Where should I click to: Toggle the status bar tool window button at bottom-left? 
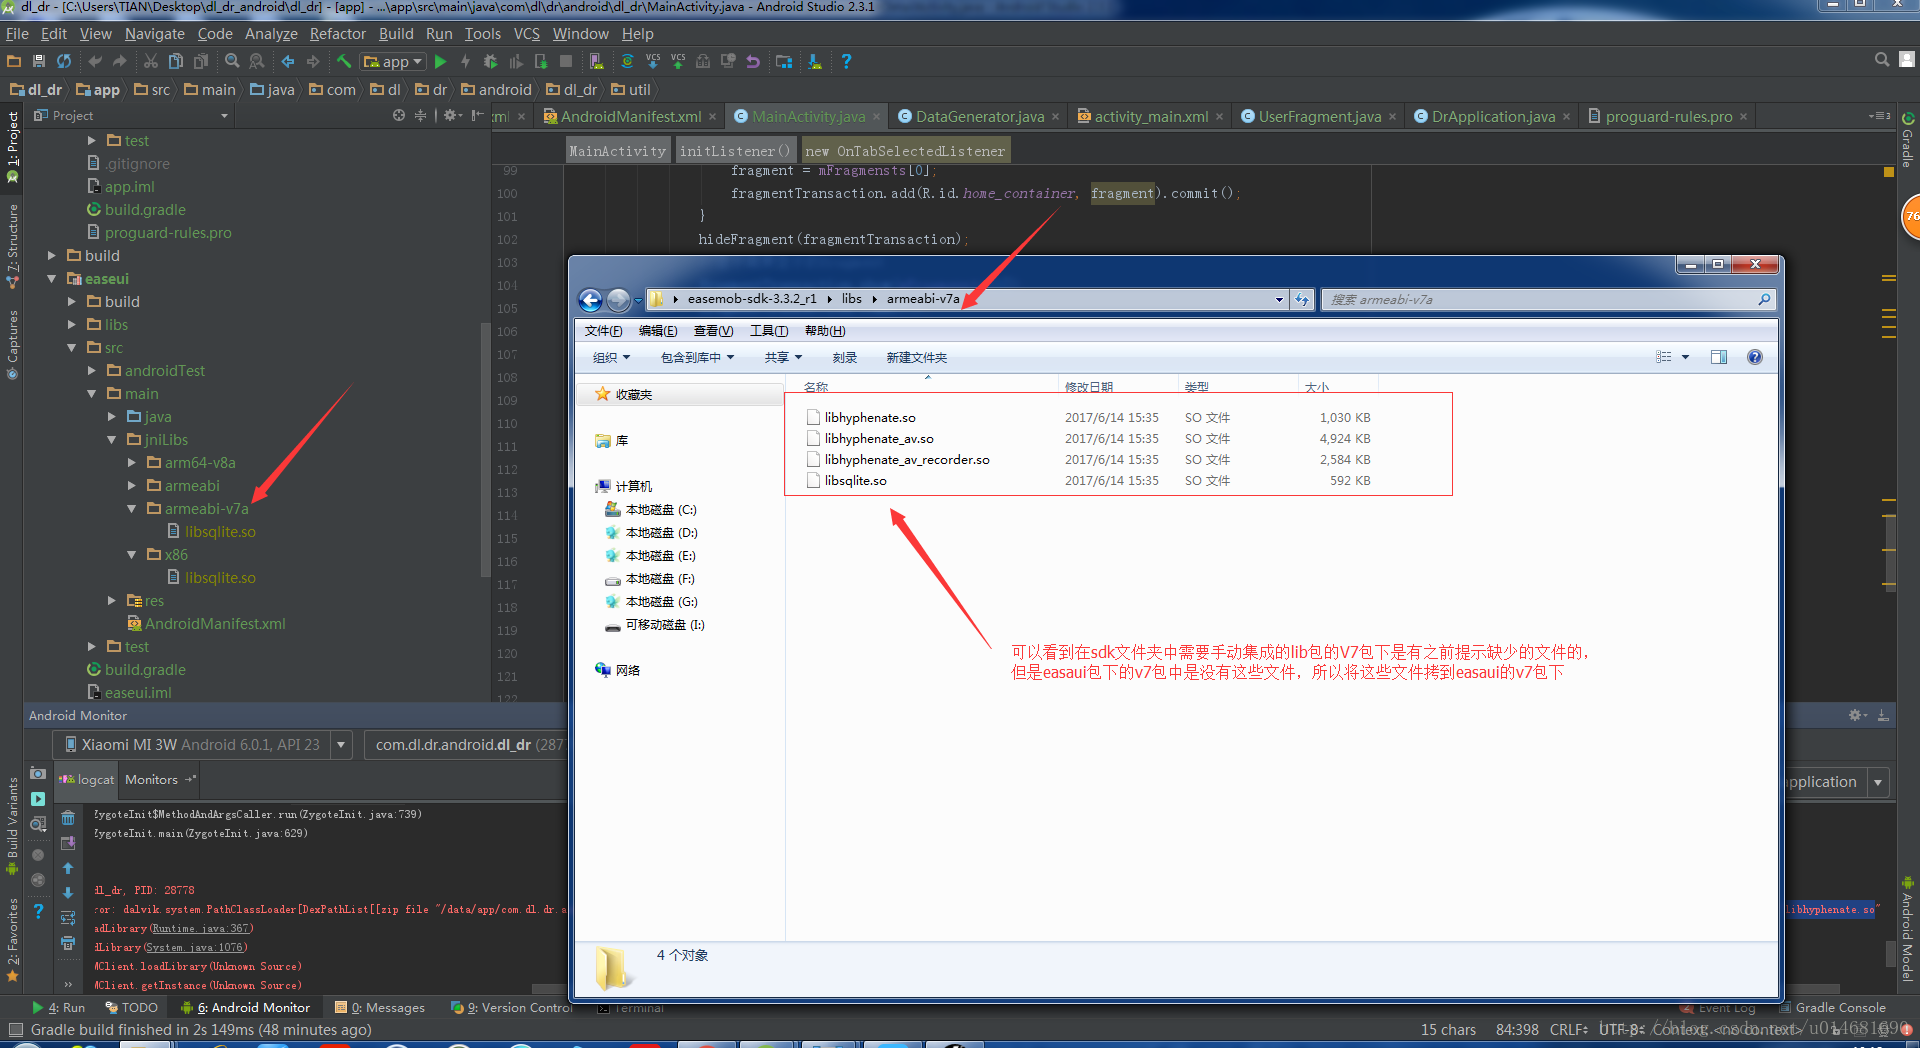pos(15,1029)
